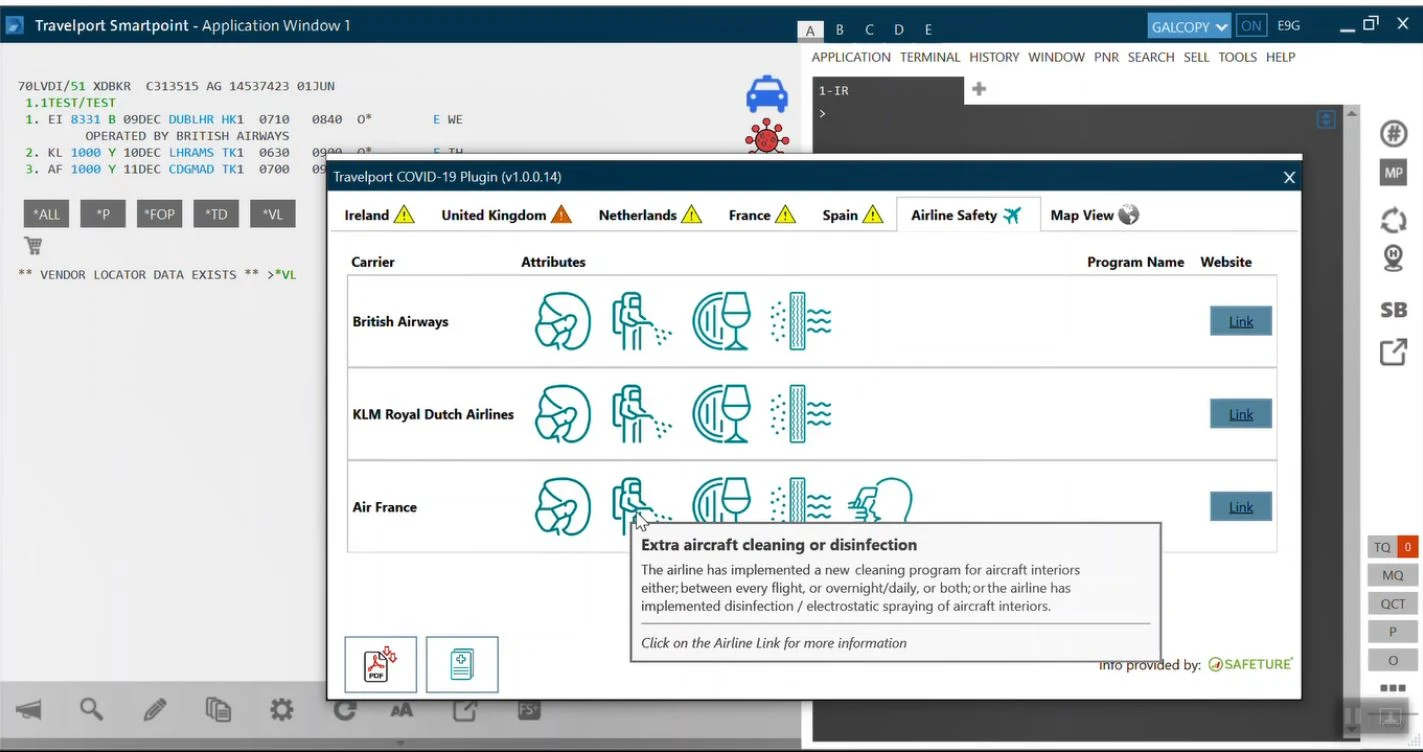Export plugin report to PDF
1423x752 pixels.
[x=381, y=665]
